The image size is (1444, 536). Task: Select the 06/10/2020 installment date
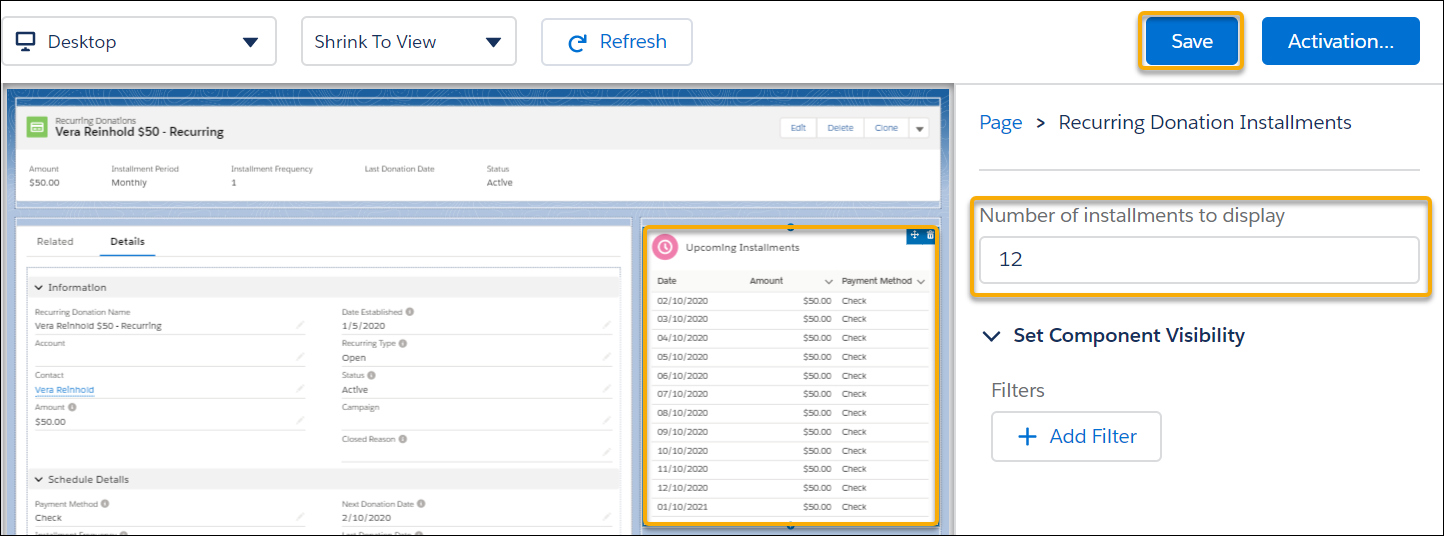682,376
